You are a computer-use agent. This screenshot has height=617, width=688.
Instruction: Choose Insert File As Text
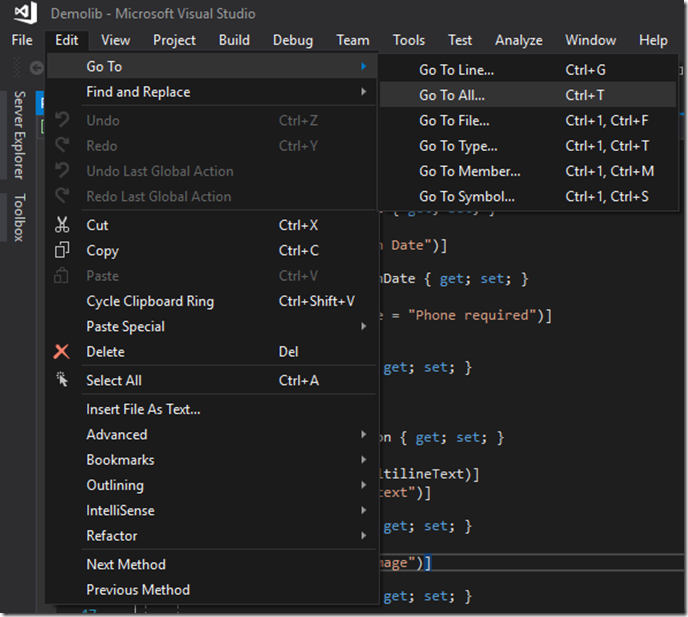(x=212, y=409)
